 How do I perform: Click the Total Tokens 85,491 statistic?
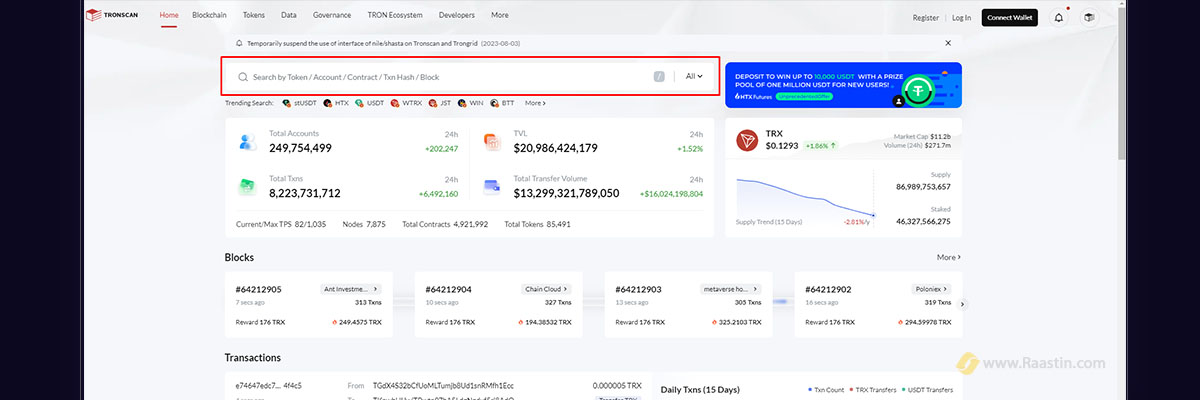(537, 224)
